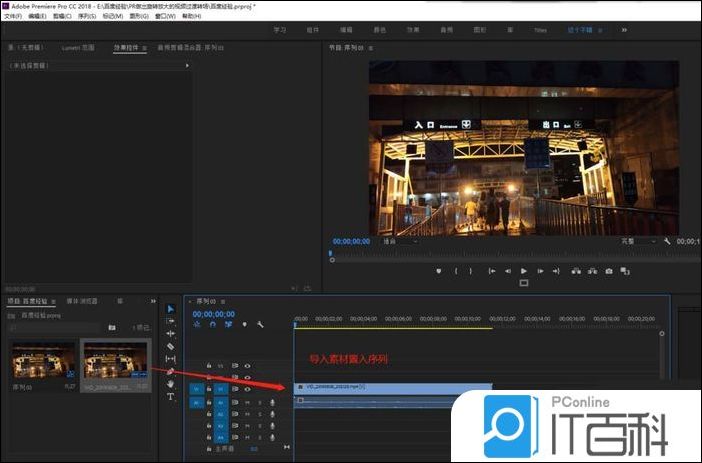Open the zoom level dropdown in Program monitor
702x463 pixels.
[400, 241]
